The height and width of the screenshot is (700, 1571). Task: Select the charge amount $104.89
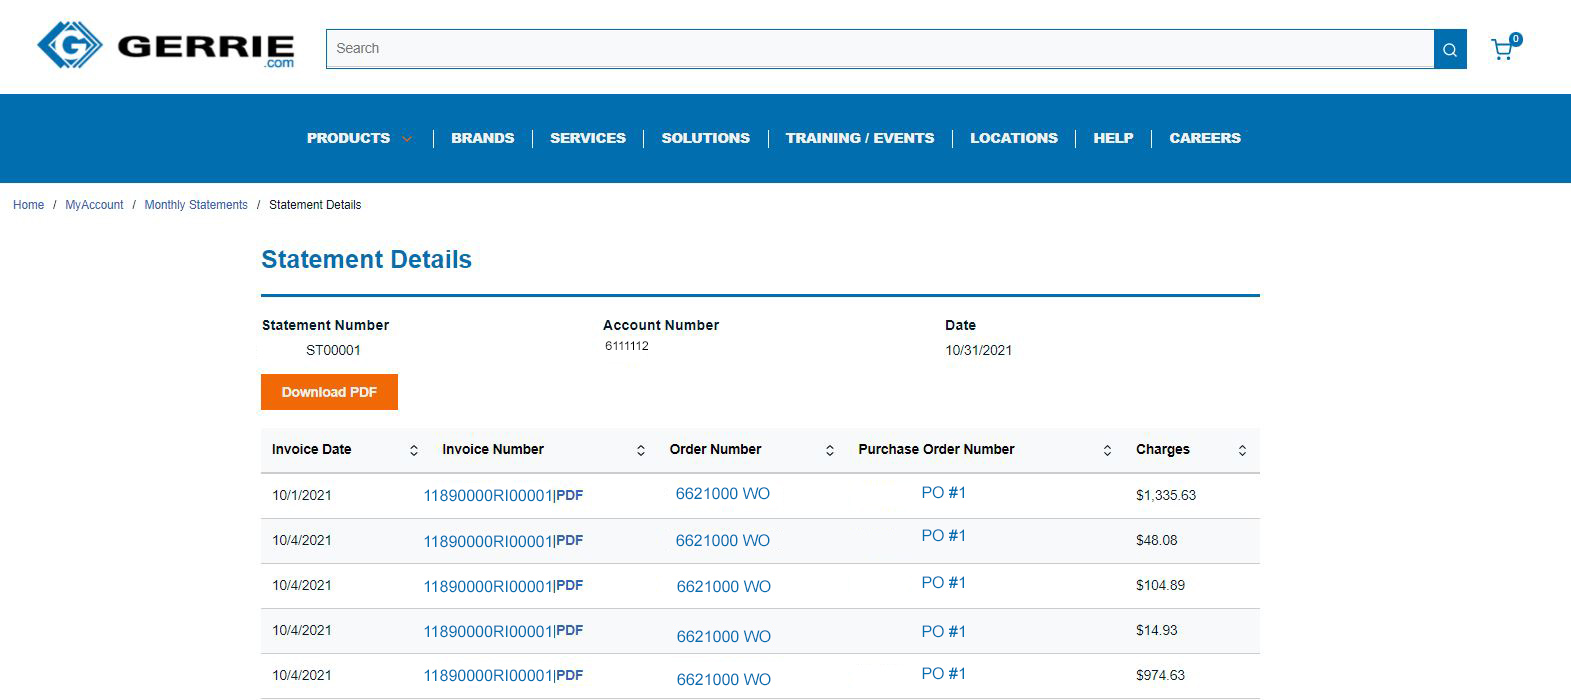(x=1160, y=585)
